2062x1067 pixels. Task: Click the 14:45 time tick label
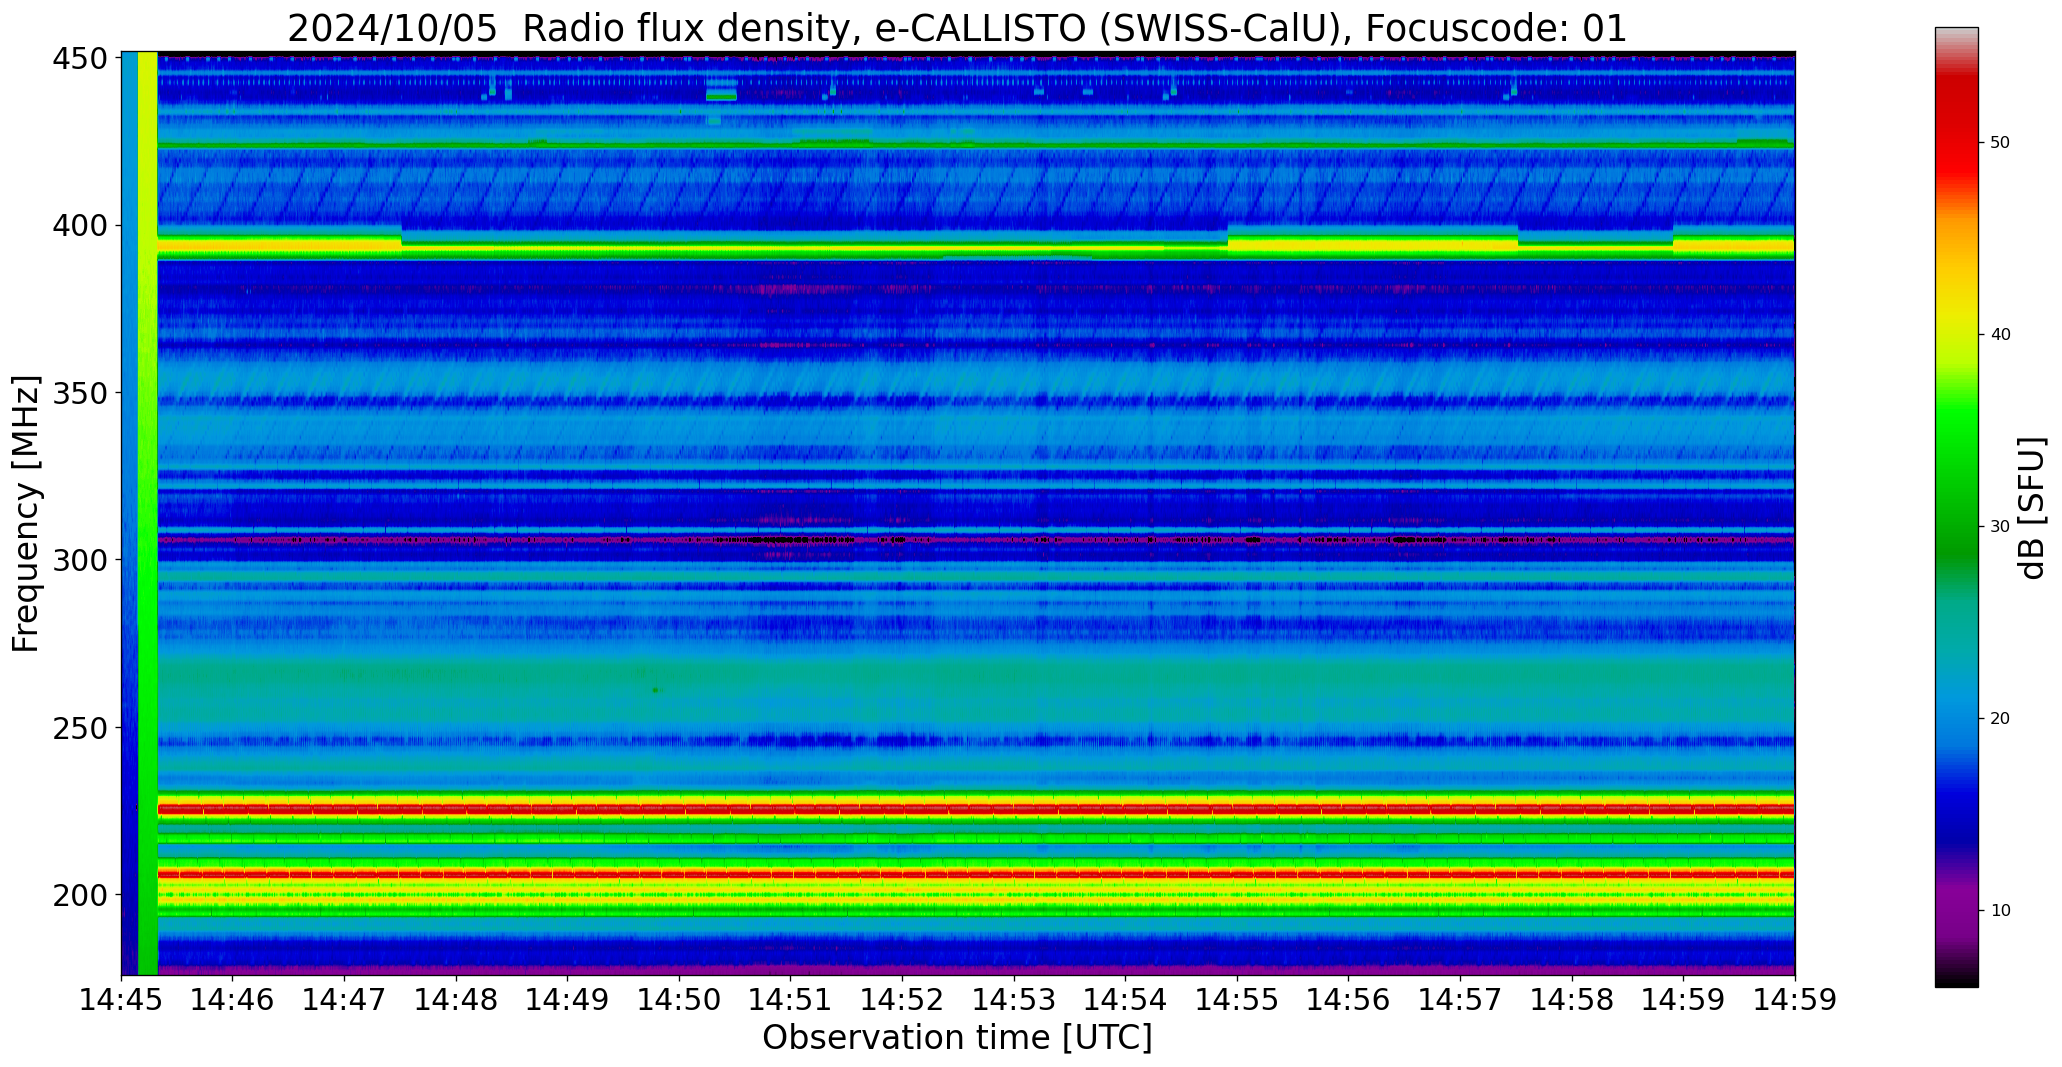(122, 999)
